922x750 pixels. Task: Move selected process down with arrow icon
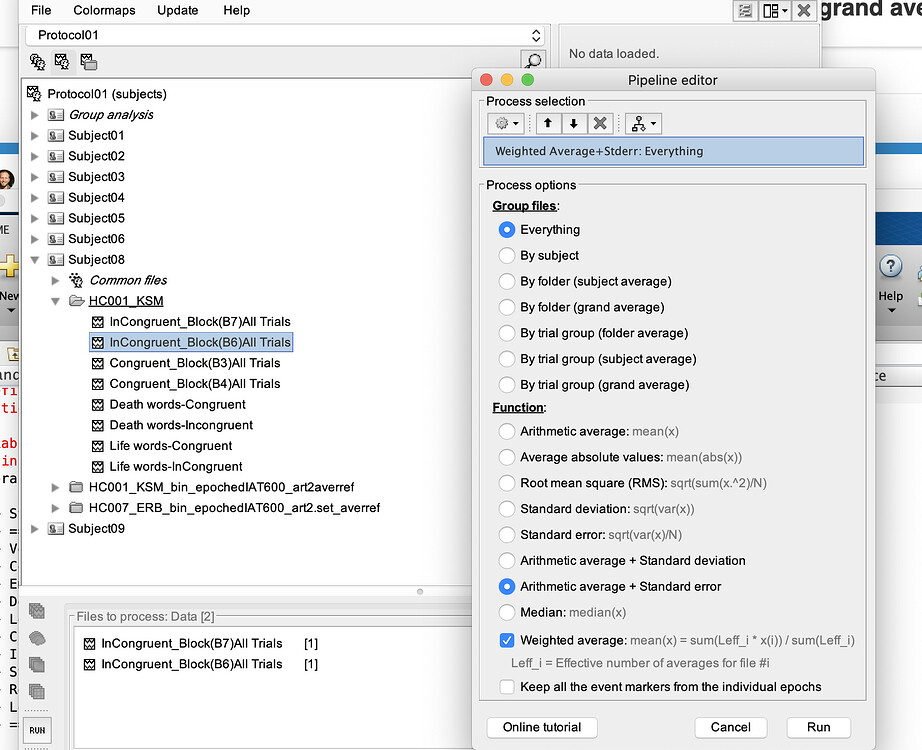tap(573, 124)
